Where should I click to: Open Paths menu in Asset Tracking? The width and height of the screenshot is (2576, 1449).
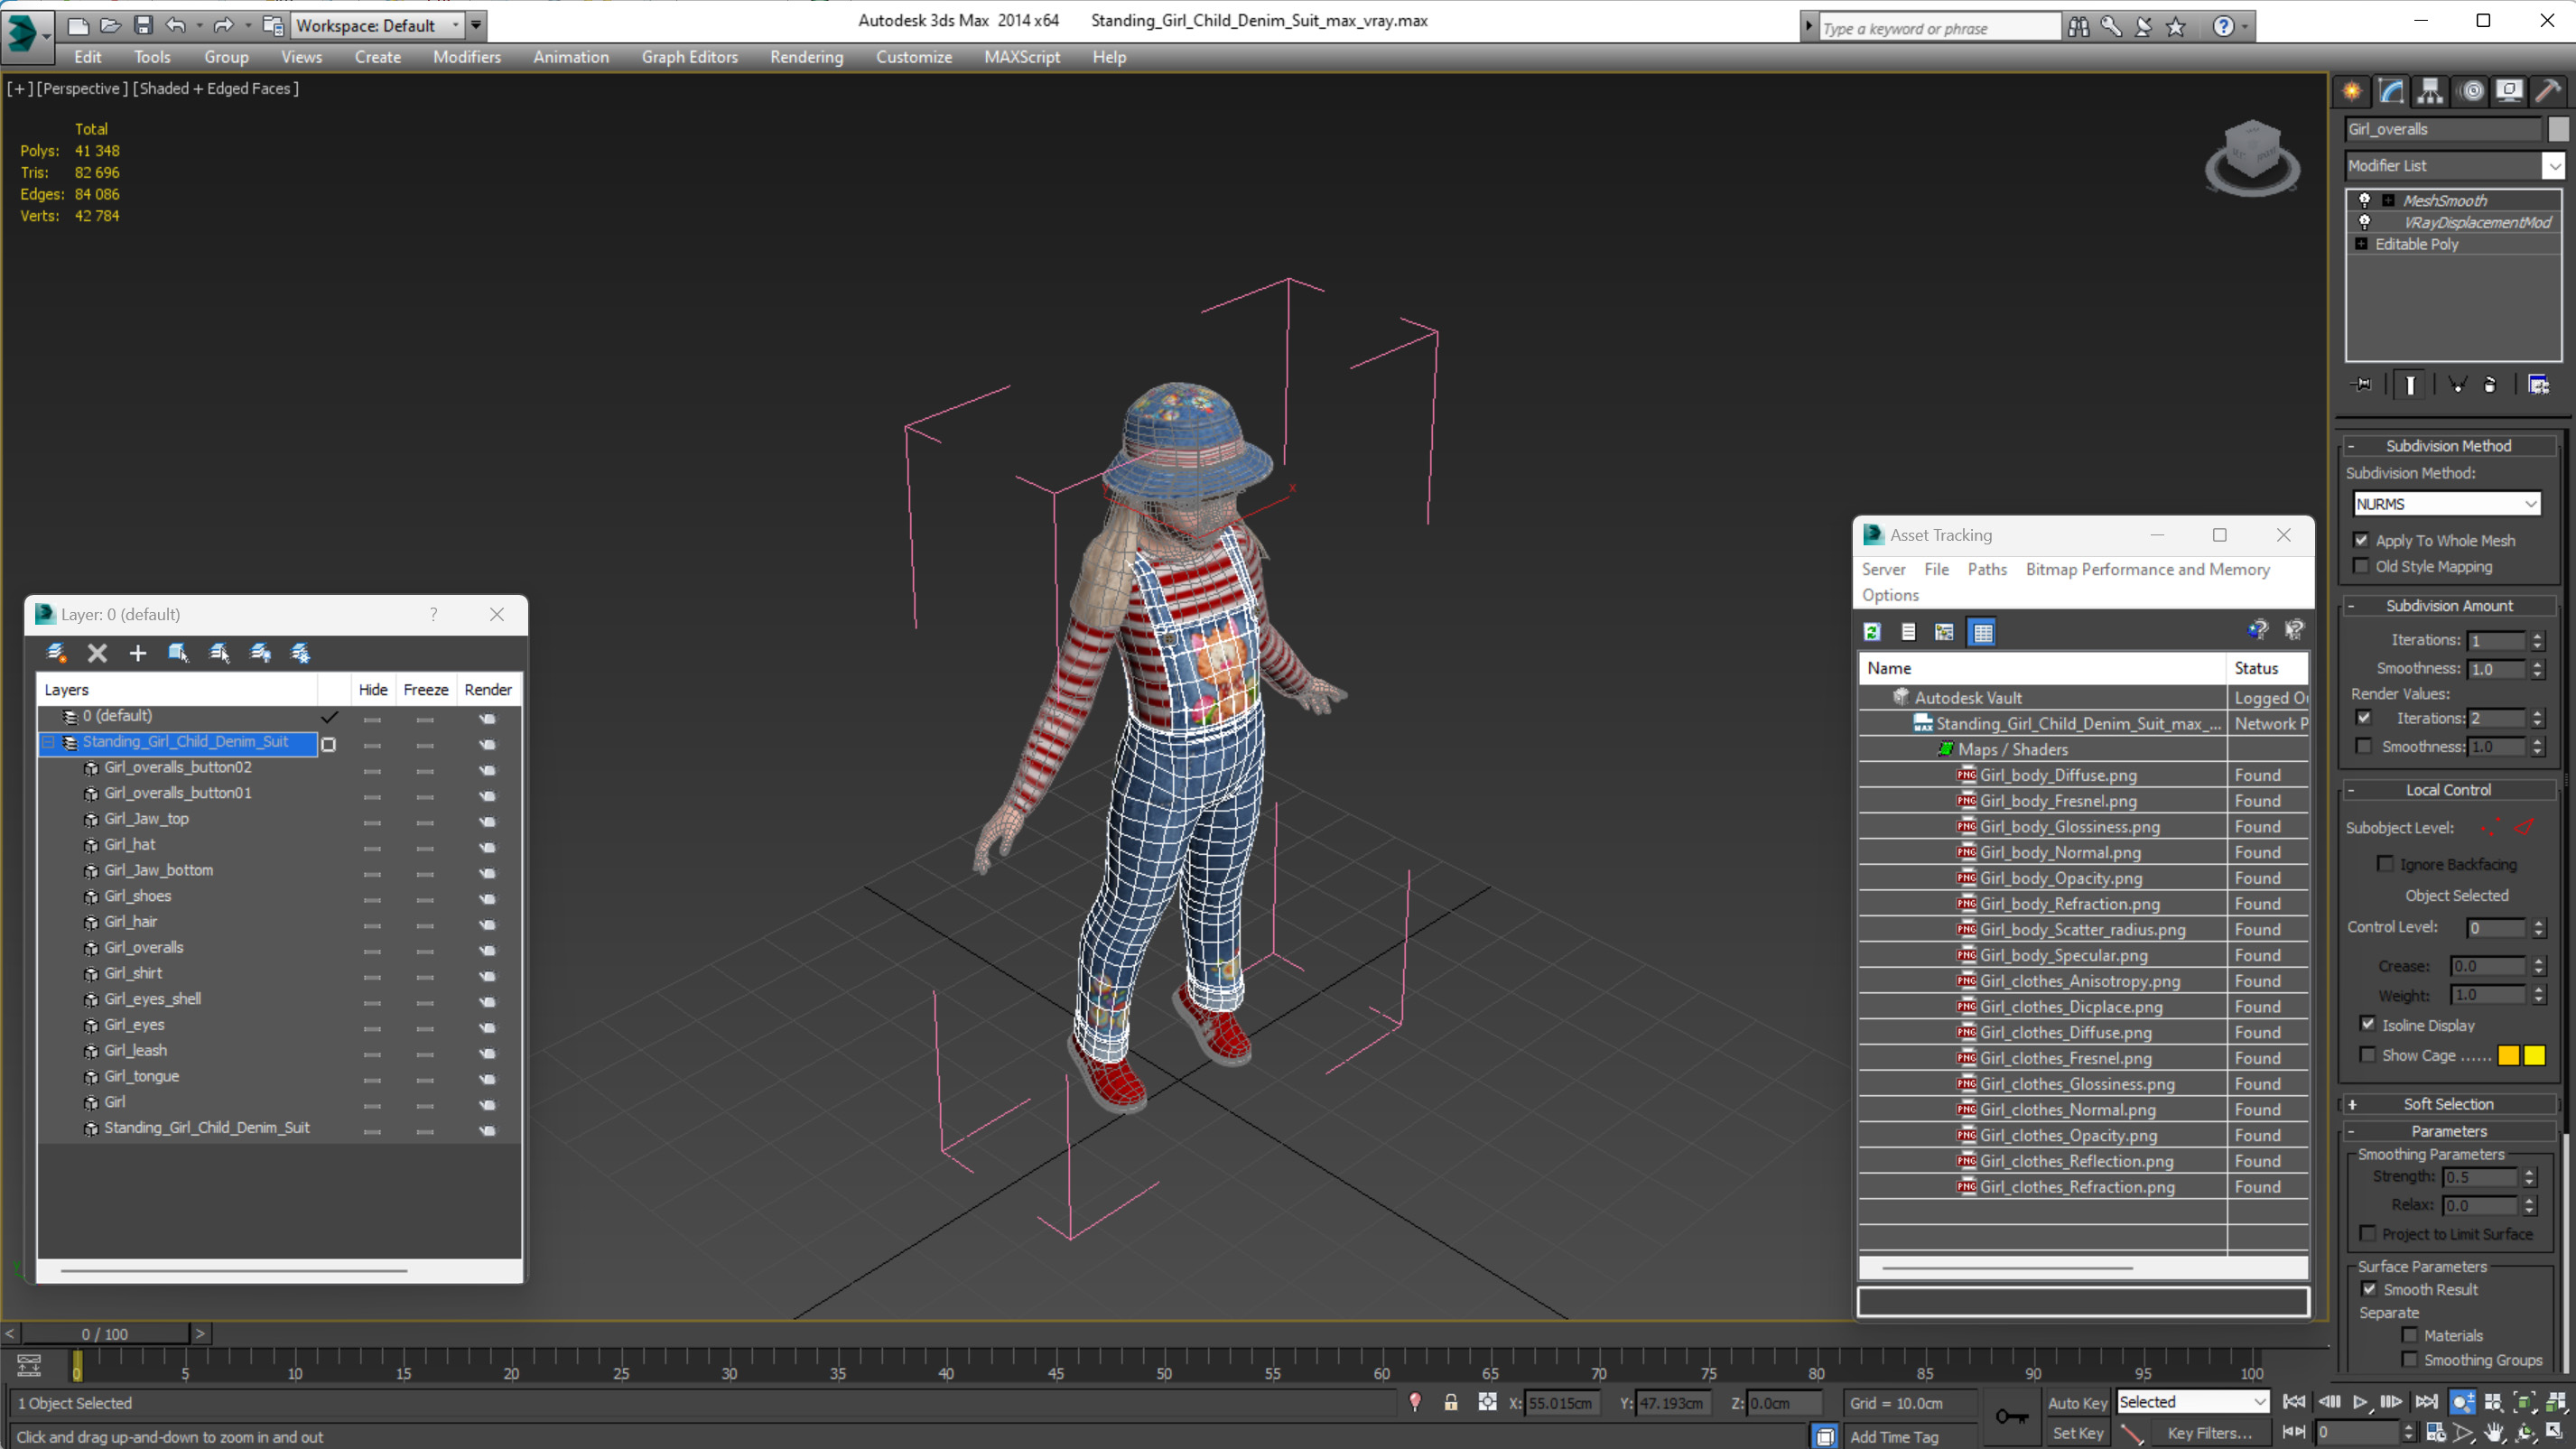click(1987, 569)
